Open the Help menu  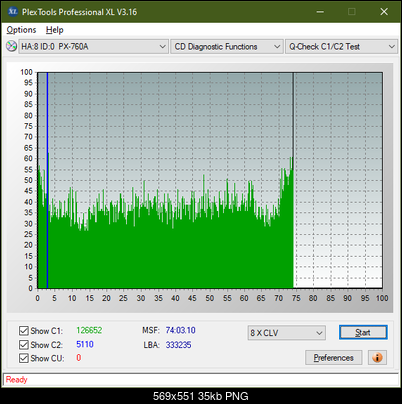pos(54,30)
